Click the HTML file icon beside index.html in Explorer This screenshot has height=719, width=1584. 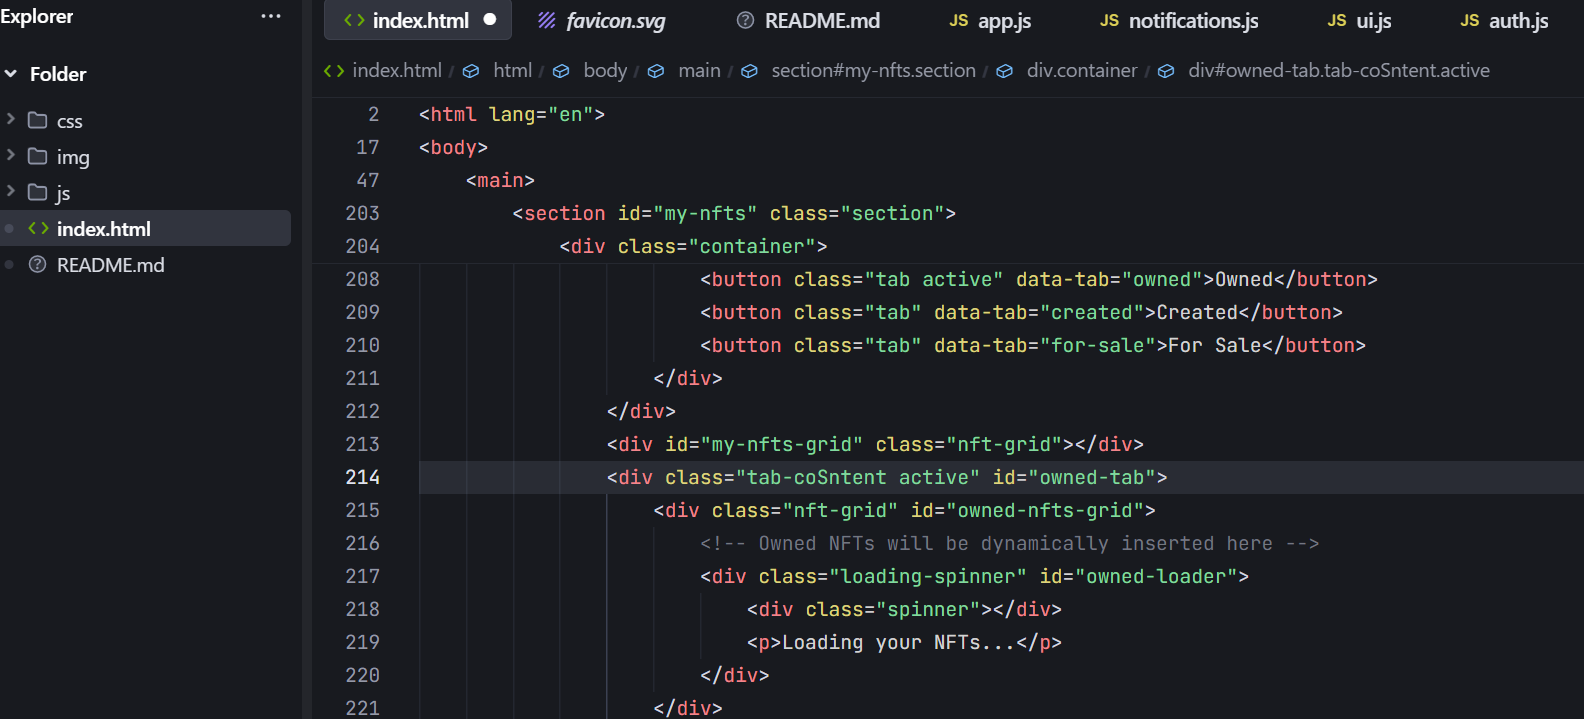tap(38, 228)
